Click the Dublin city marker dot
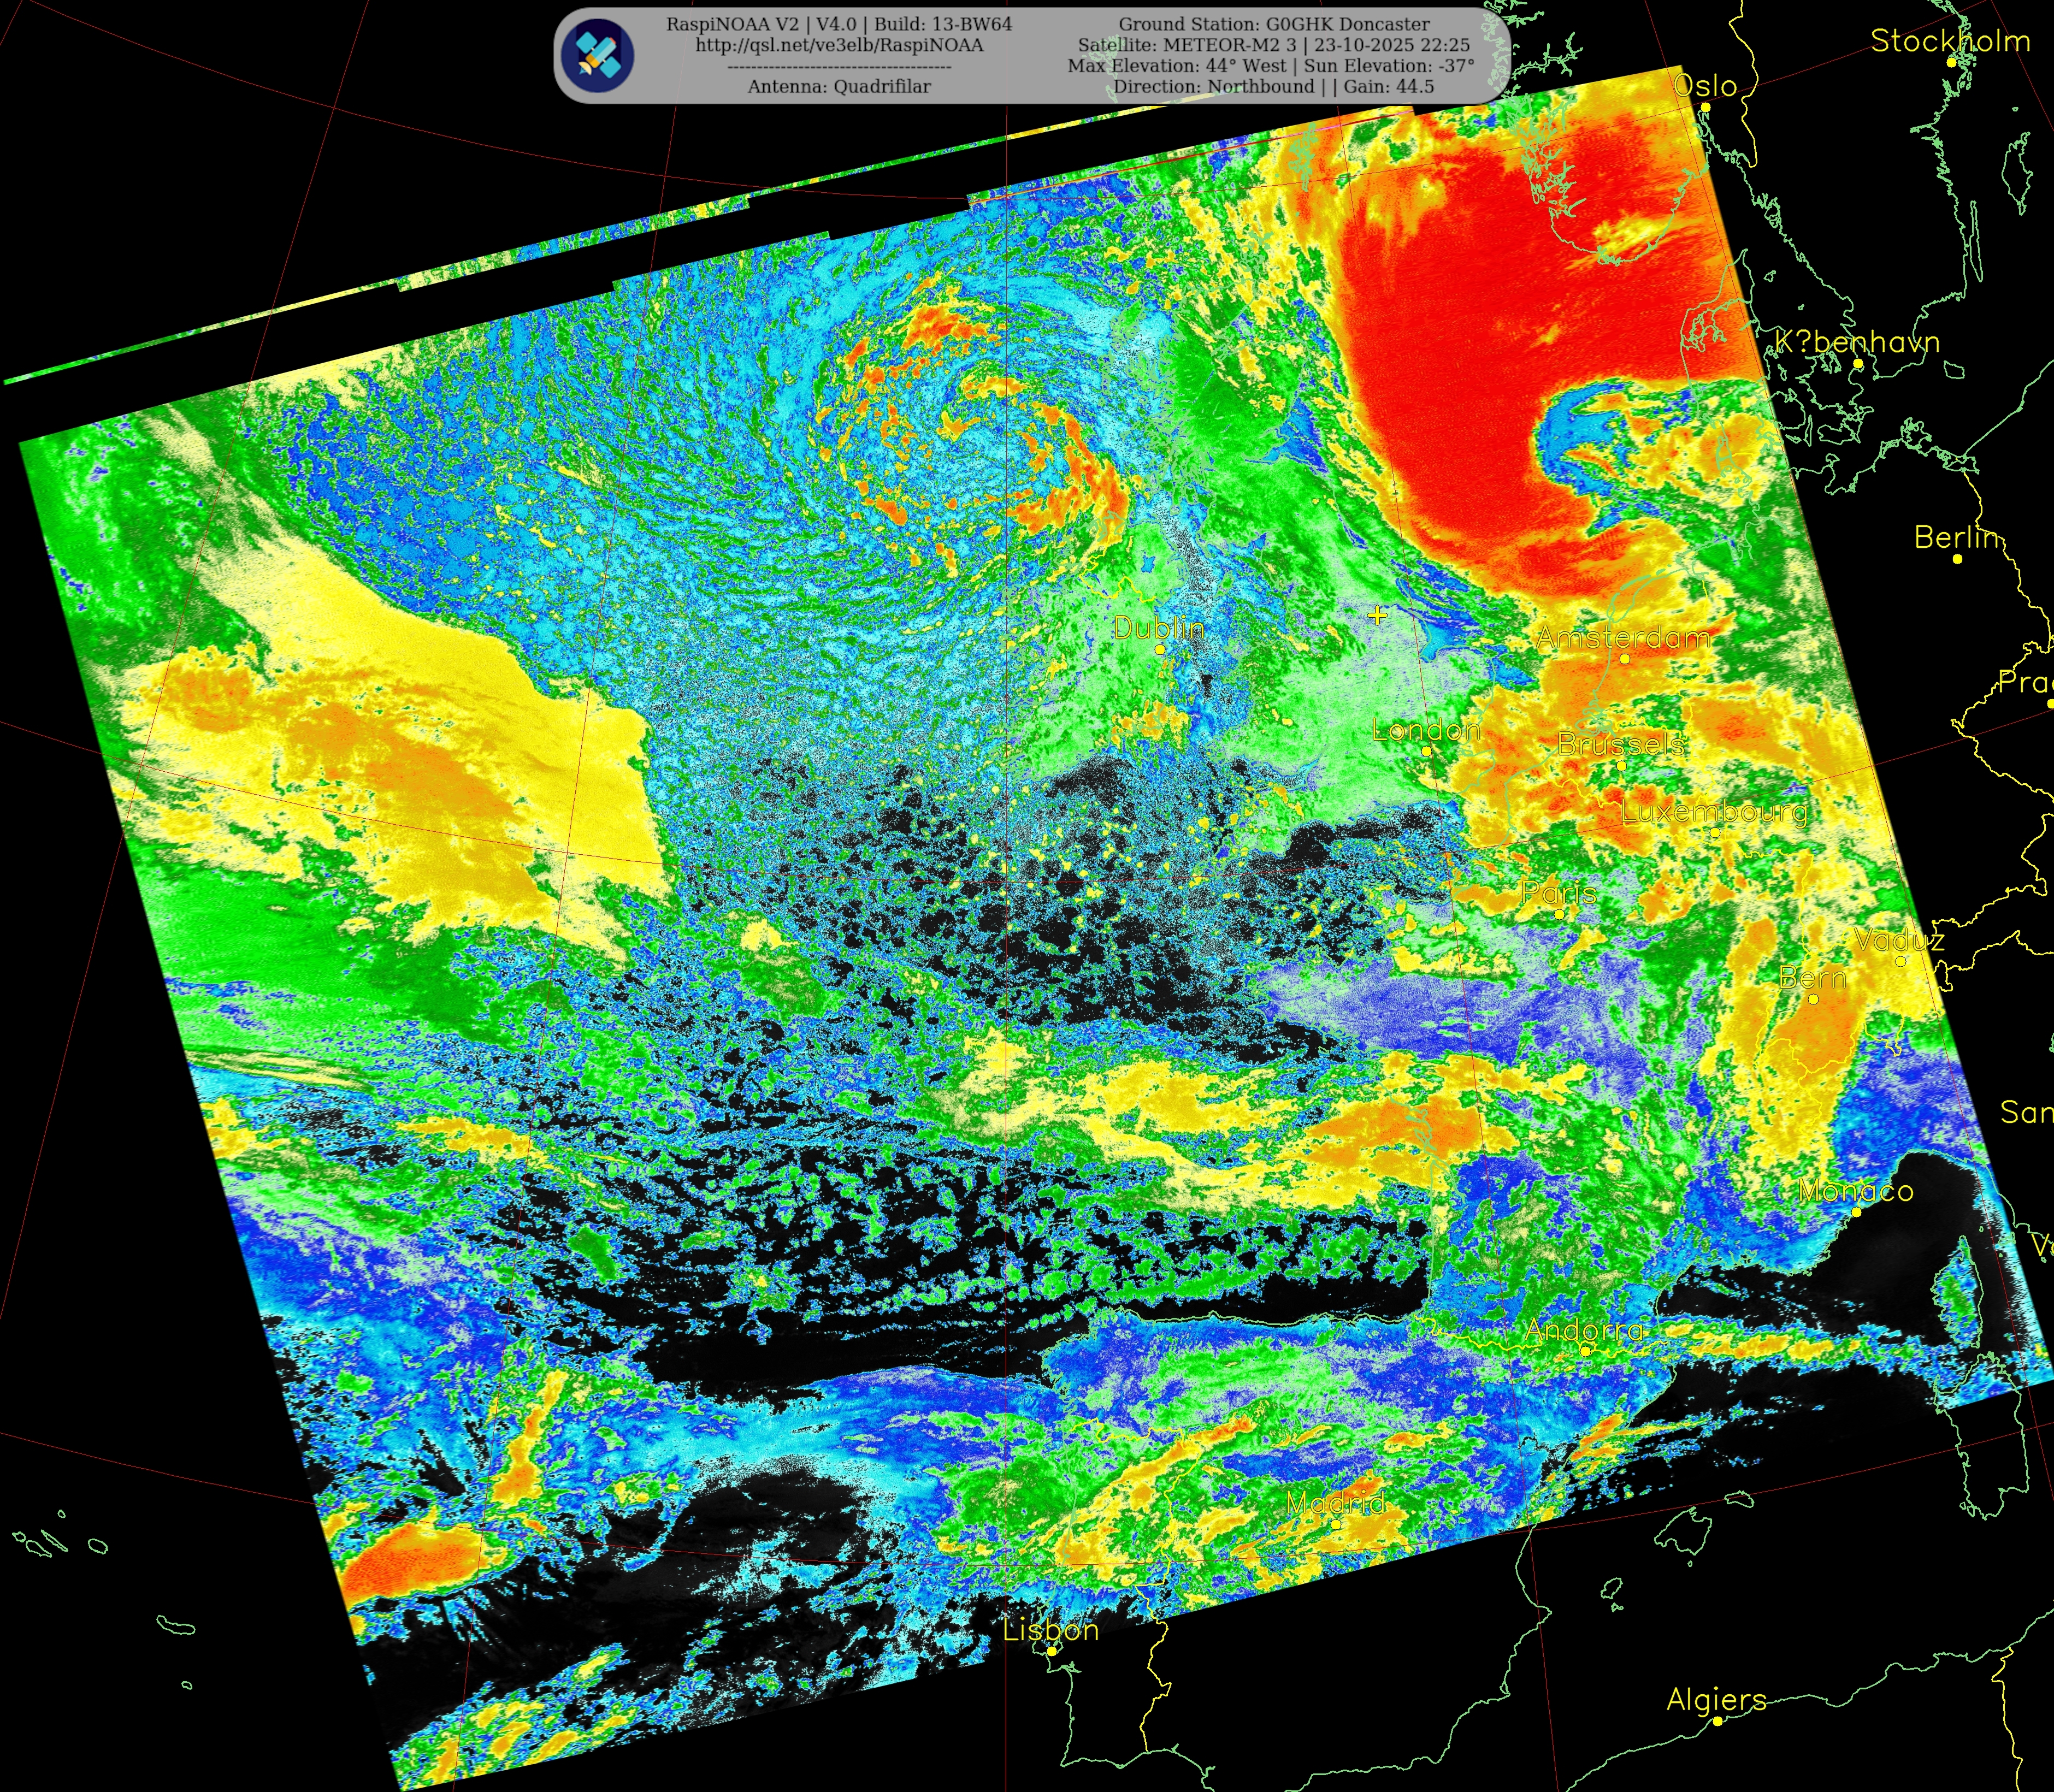Viewport: 2054px width, 1792px height. point(1159,649)
